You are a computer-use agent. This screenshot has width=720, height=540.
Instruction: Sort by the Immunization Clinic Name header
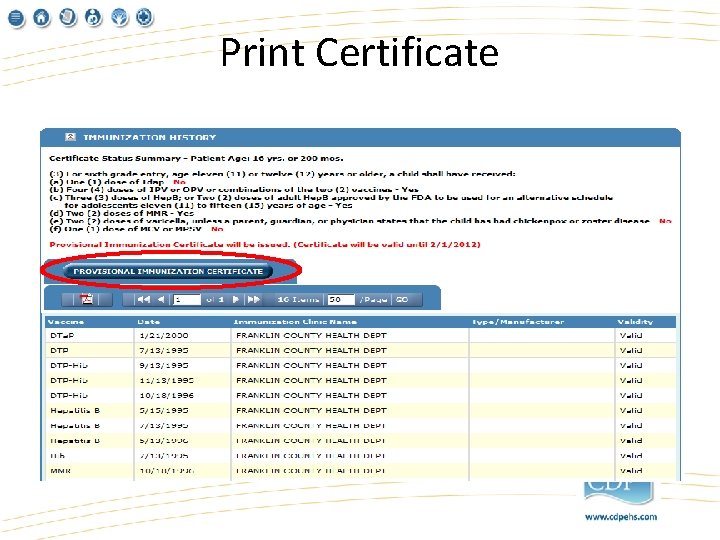point(295,322)
